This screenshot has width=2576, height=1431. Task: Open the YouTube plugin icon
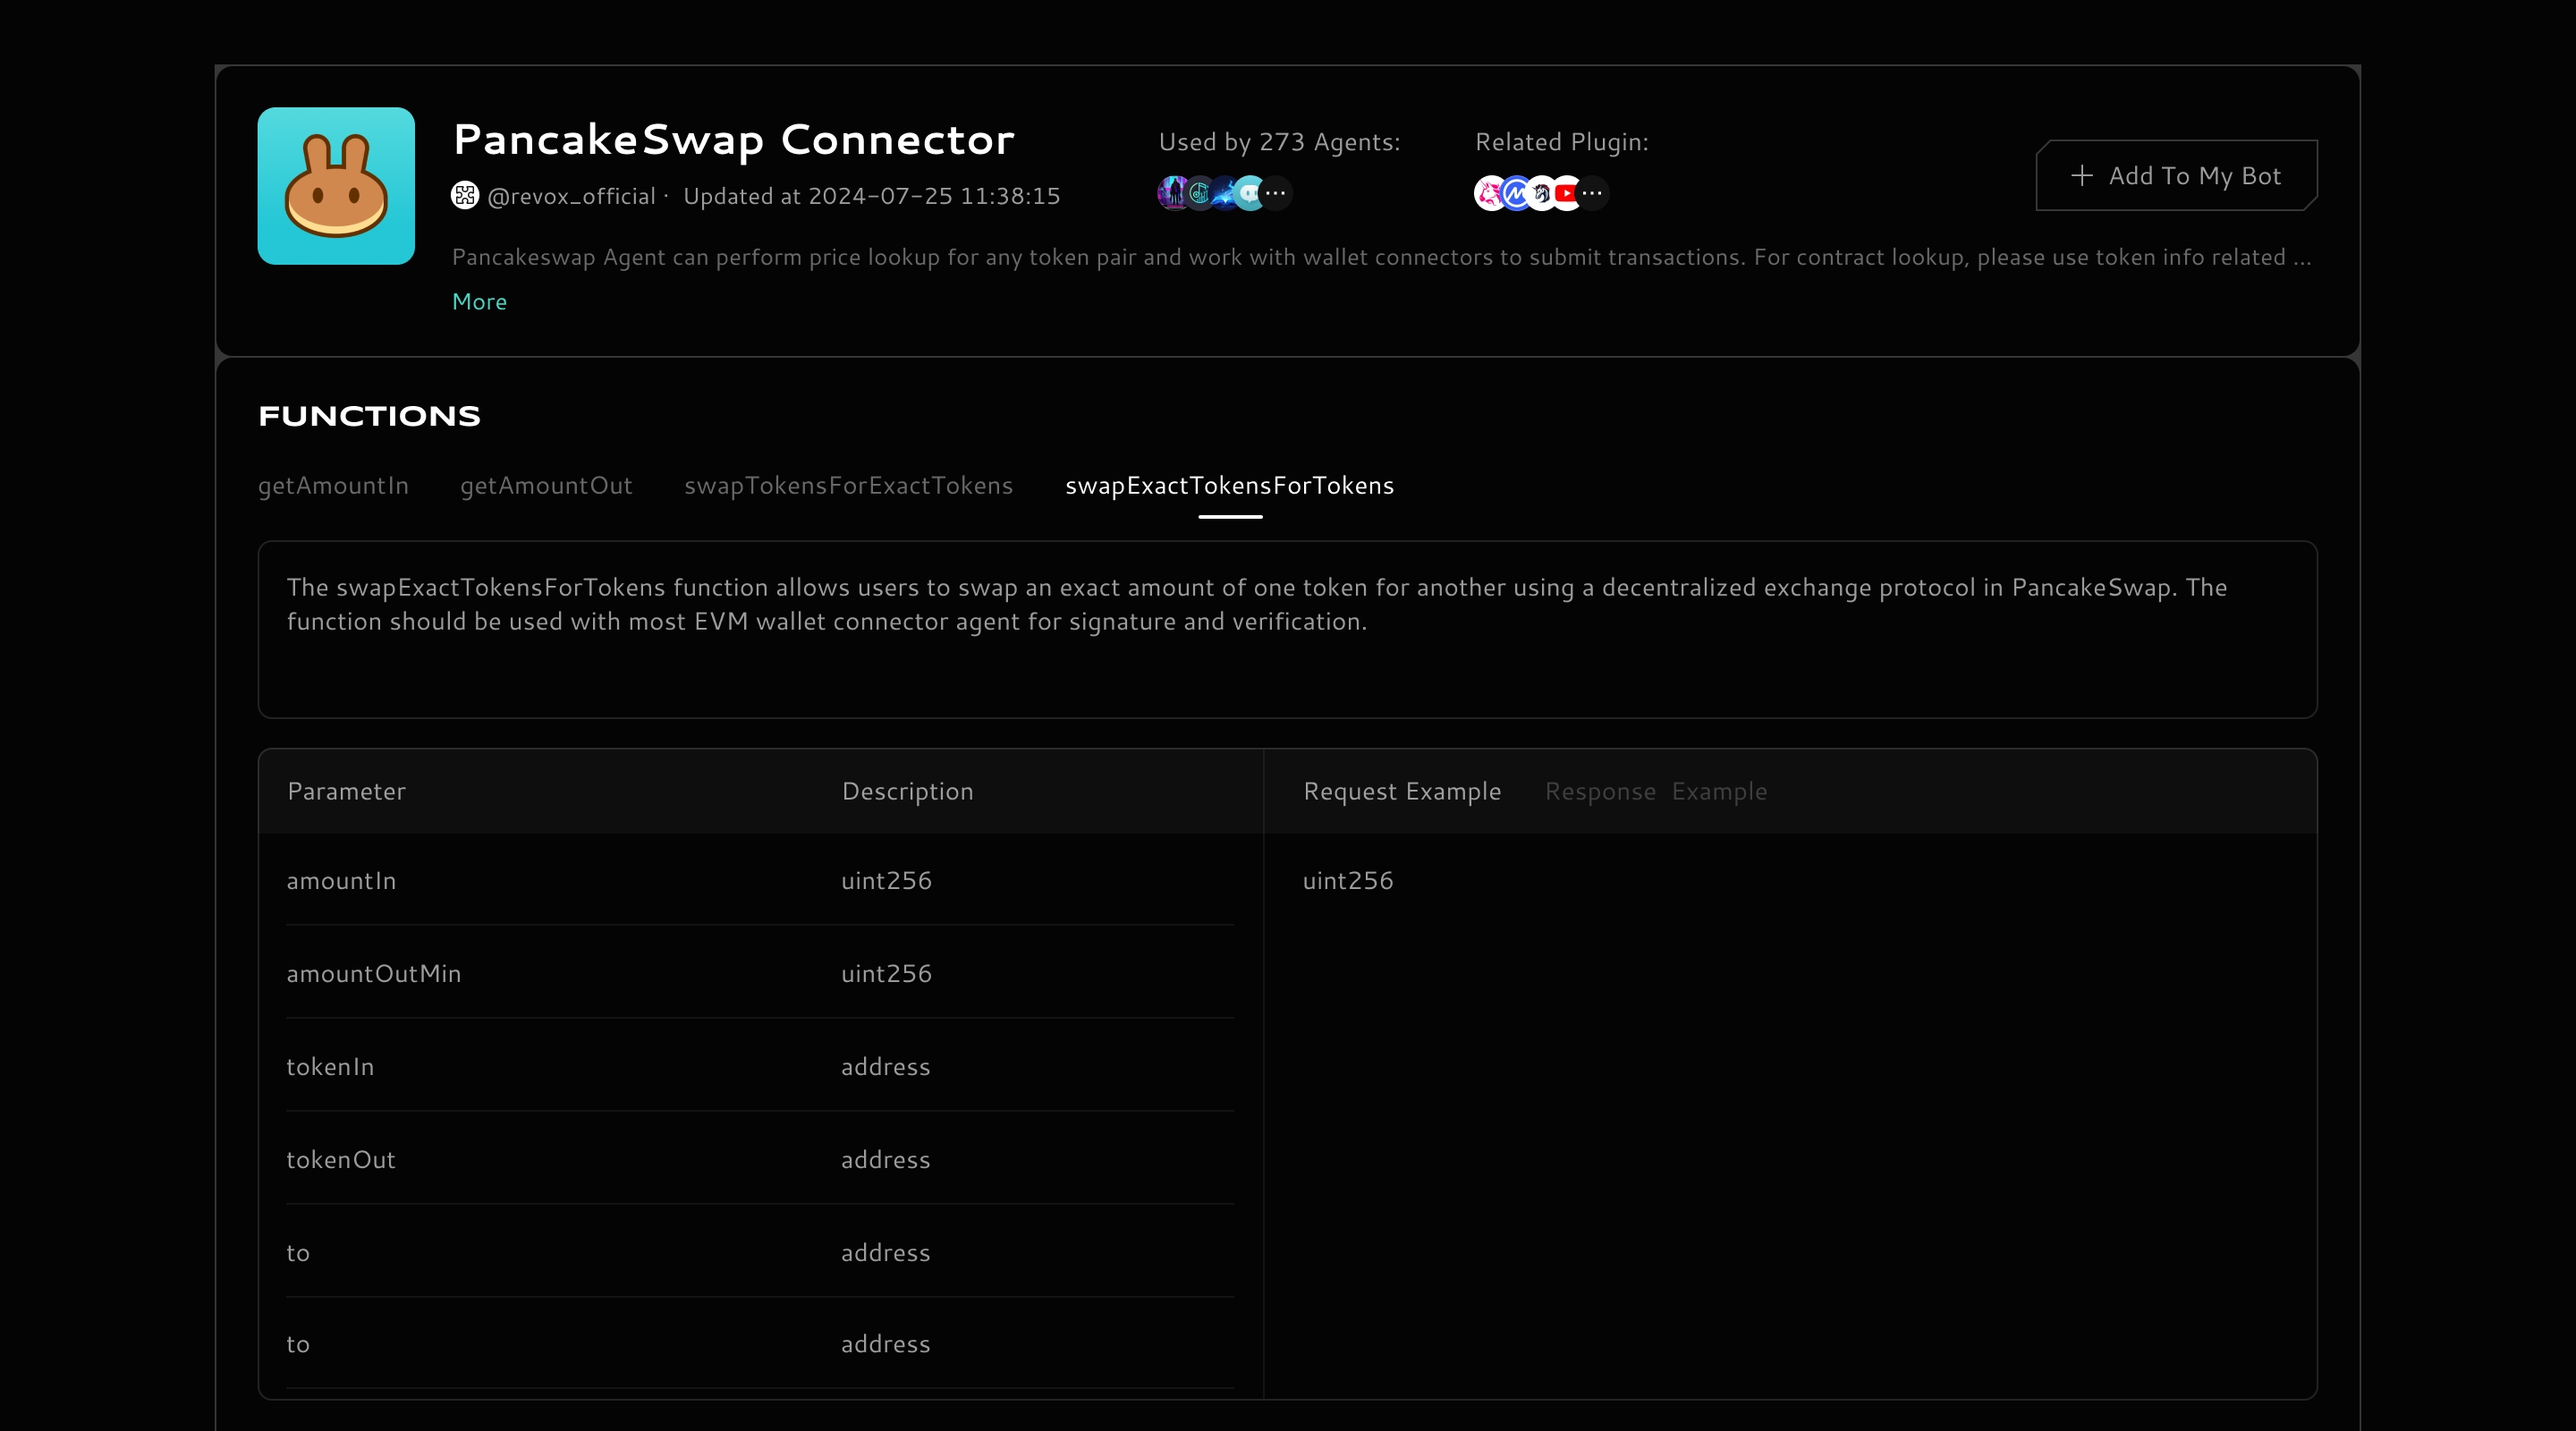pos(1566,194)
